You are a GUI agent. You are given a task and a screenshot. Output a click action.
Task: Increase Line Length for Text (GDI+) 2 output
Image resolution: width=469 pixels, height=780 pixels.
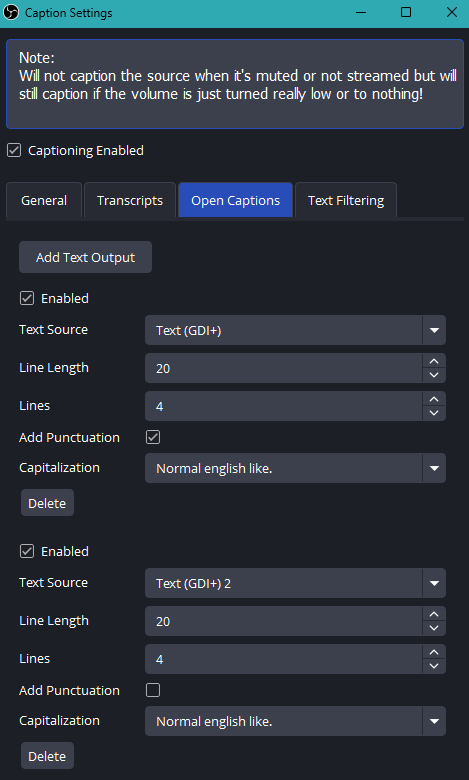tap(434, 614)
